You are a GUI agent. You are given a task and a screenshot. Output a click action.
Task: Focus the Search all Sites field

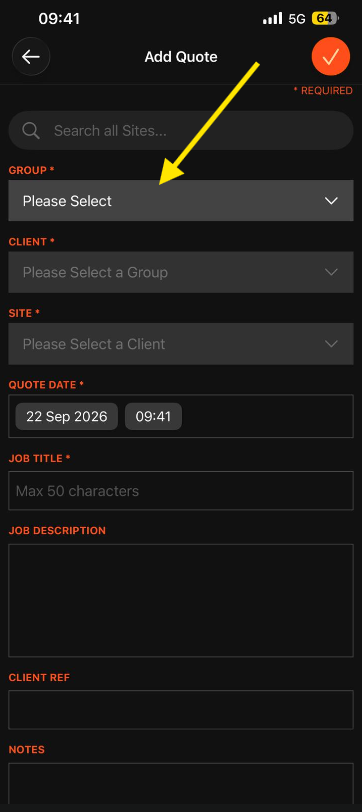click(181, 130)
